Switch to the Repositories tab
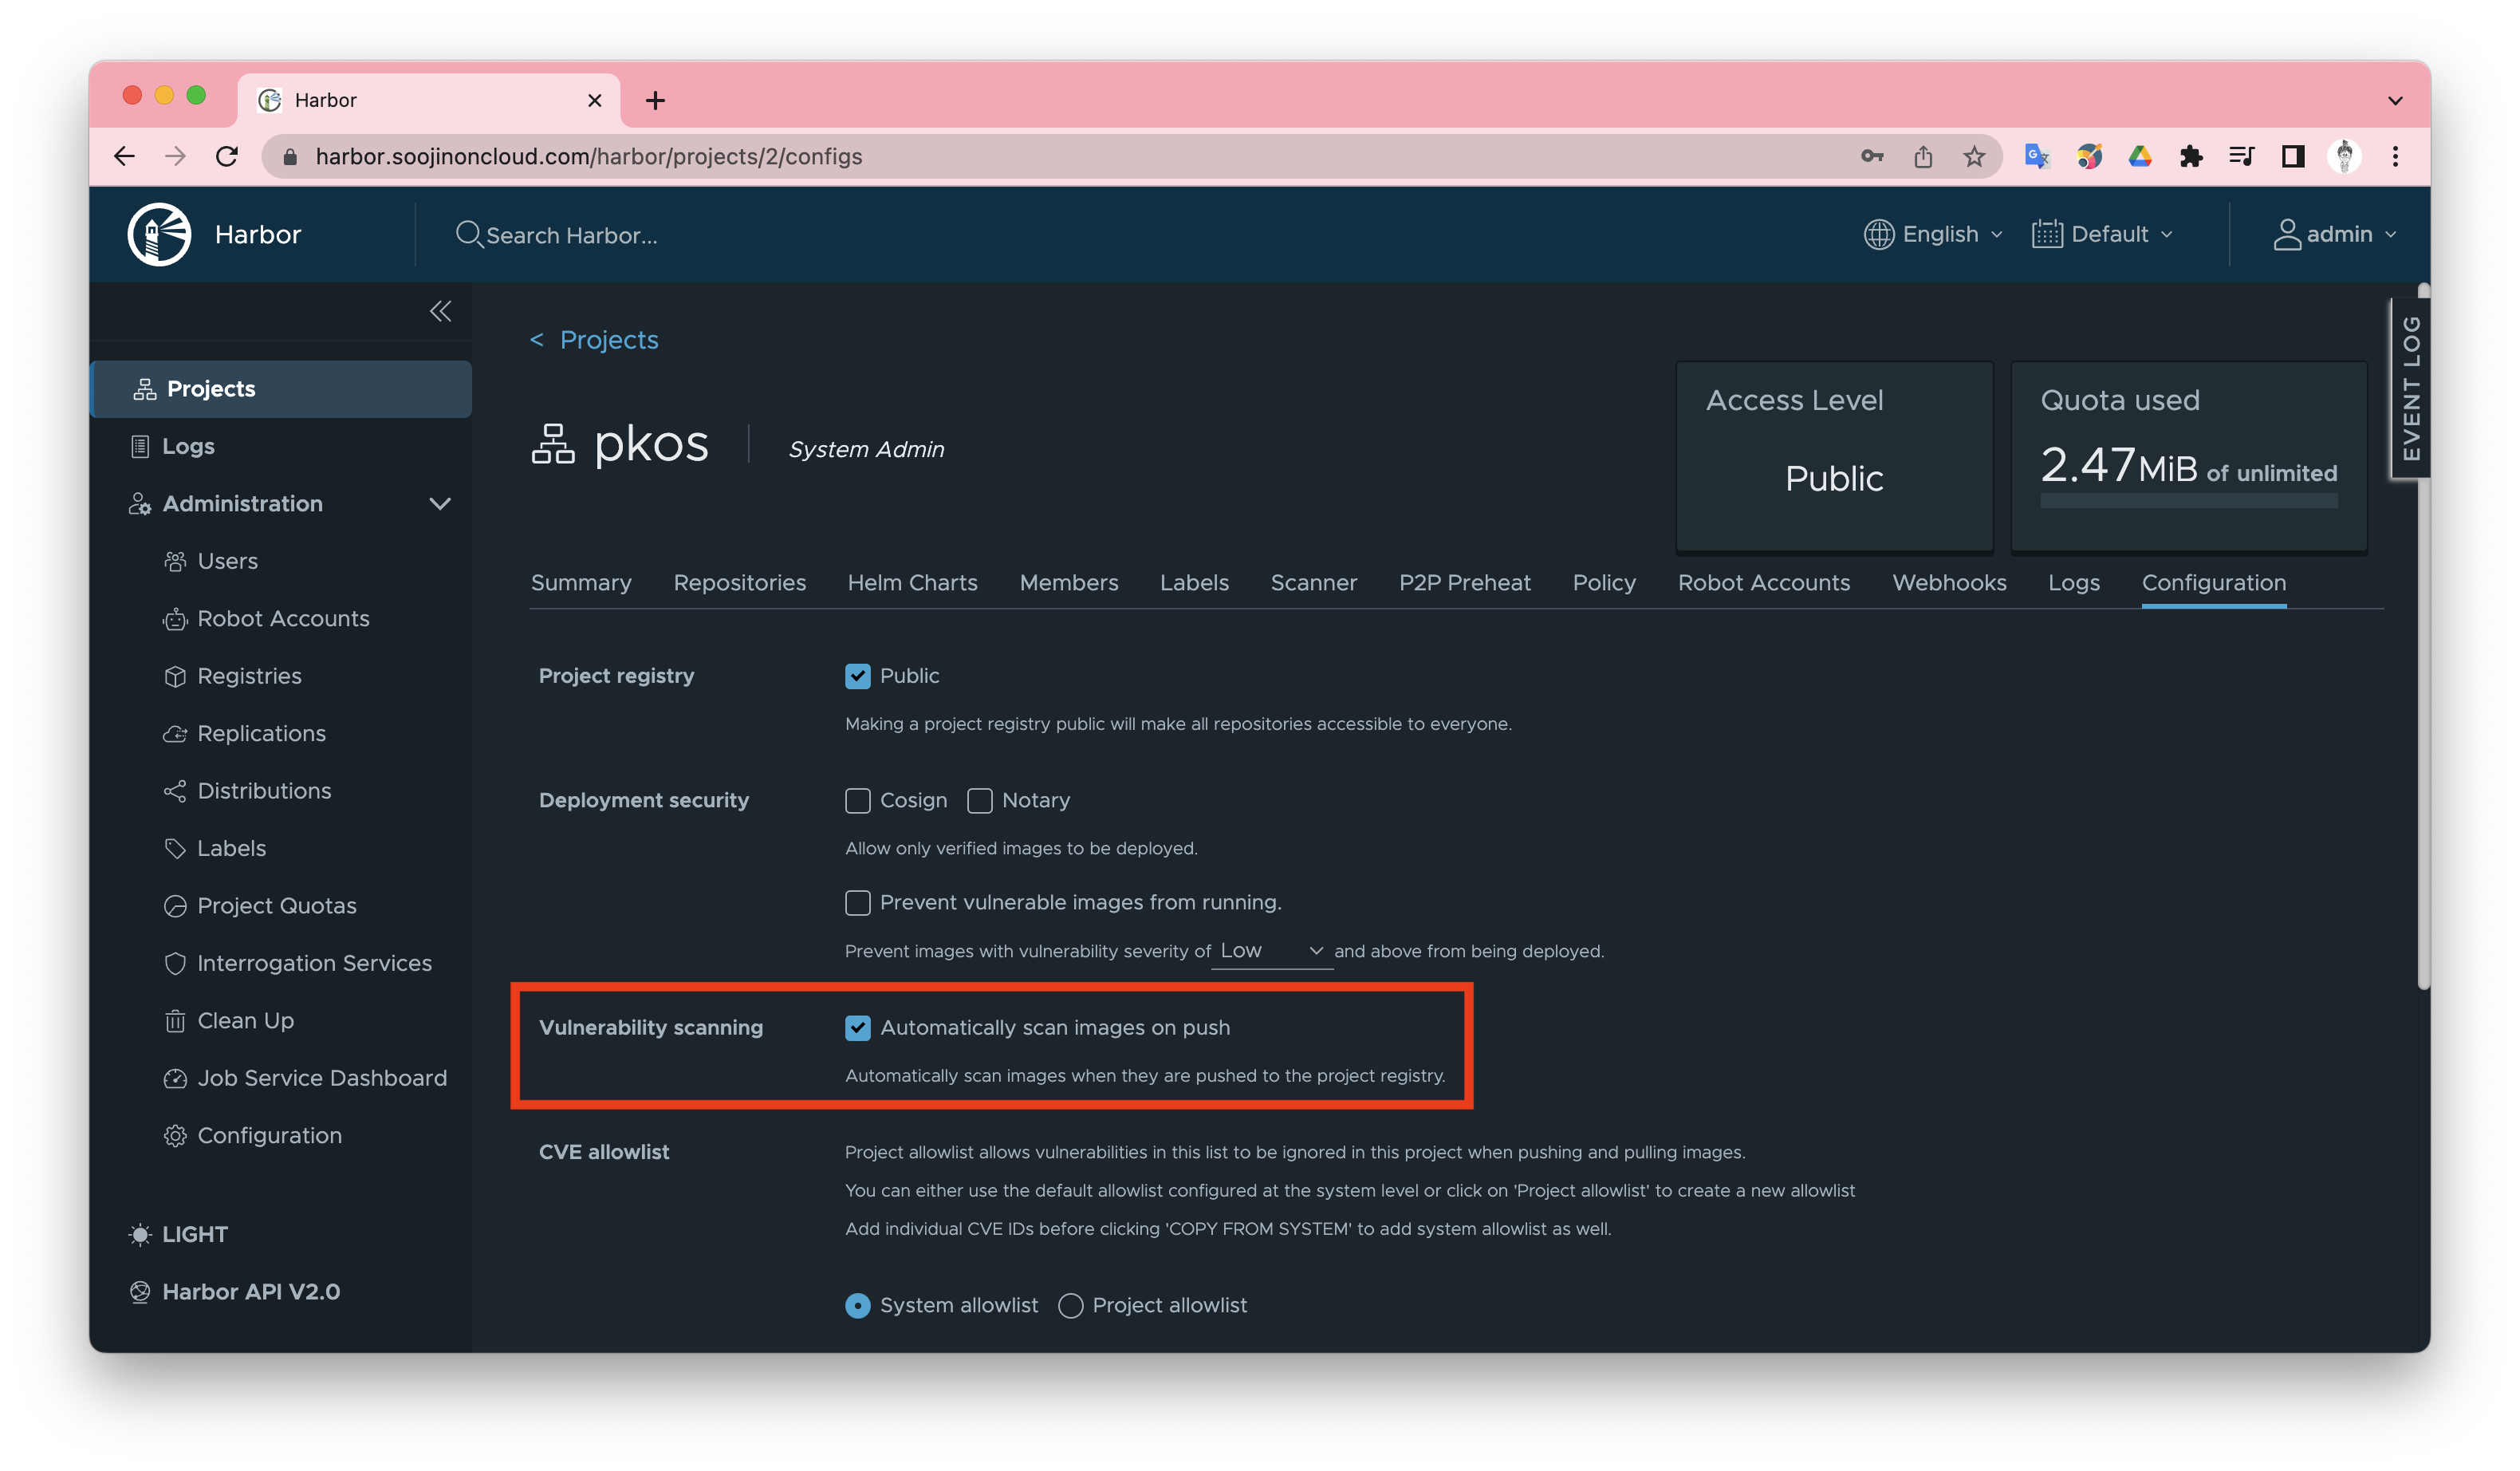Image resolution: width=2520 pixels, height=1471 pixels. coord(739,583)
